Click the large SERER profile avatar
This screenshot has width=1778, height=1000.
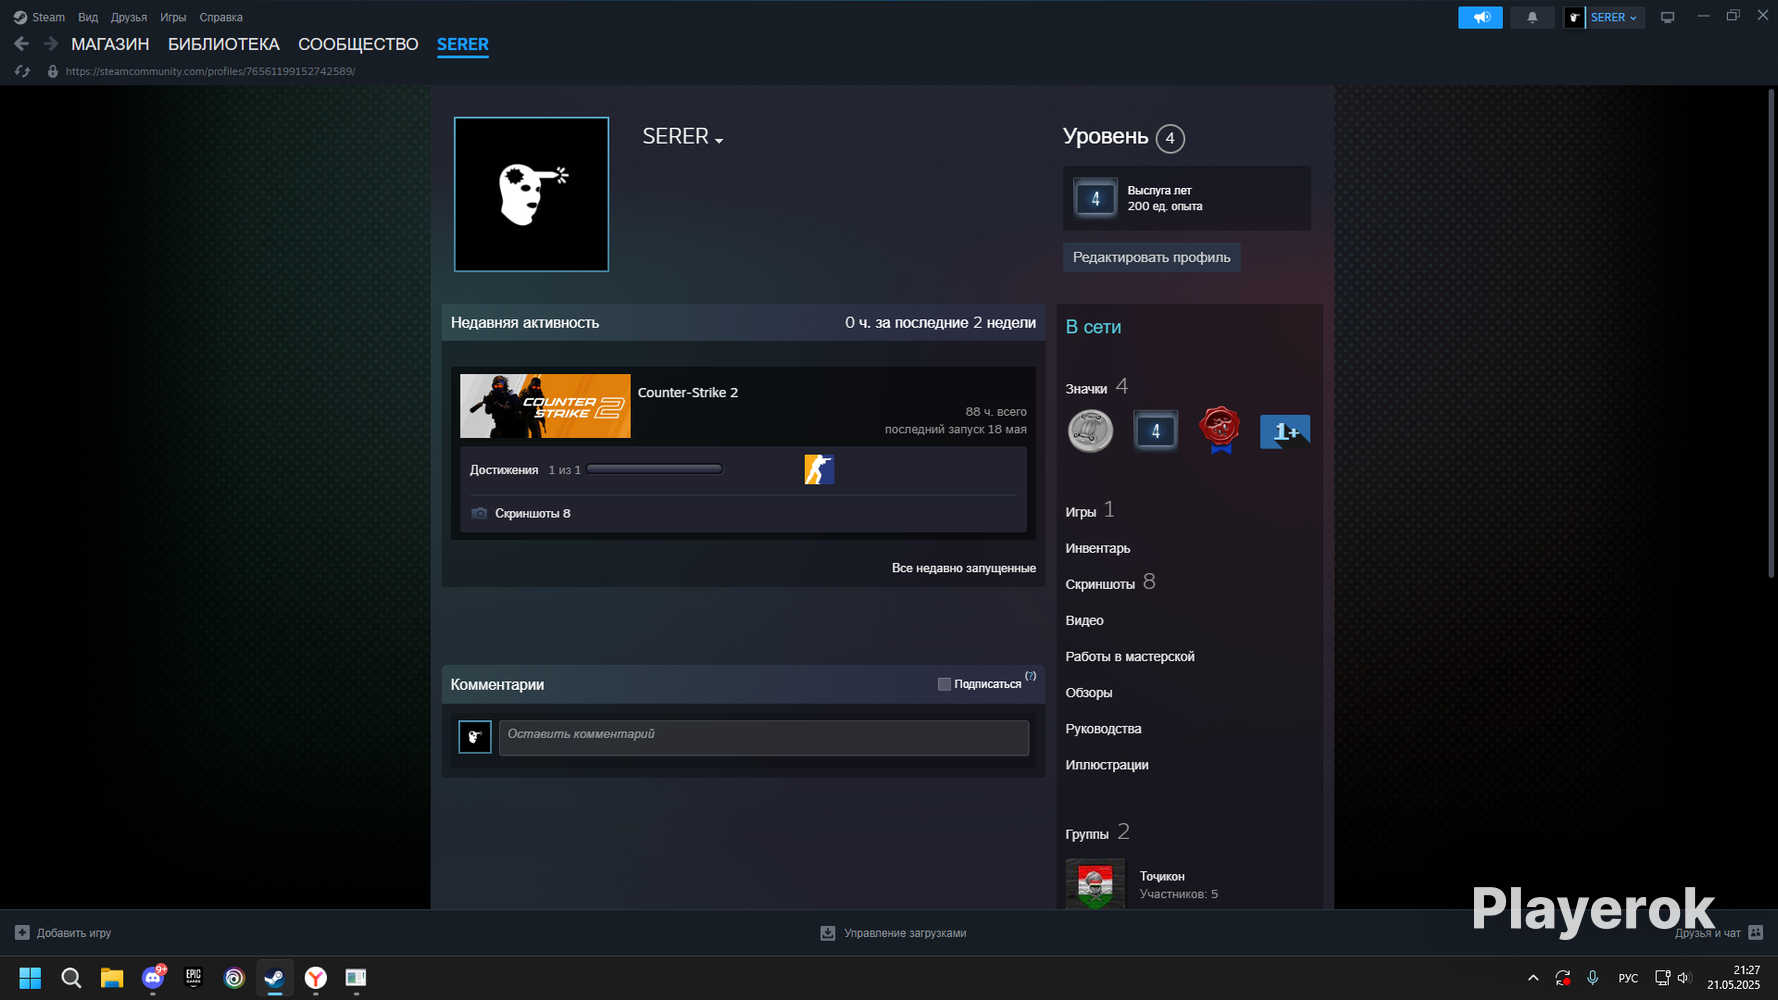tap(531, 194)
